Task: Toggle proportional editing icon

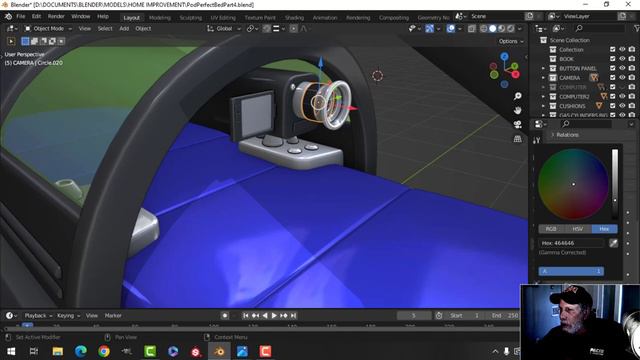Action: (293, 29)
